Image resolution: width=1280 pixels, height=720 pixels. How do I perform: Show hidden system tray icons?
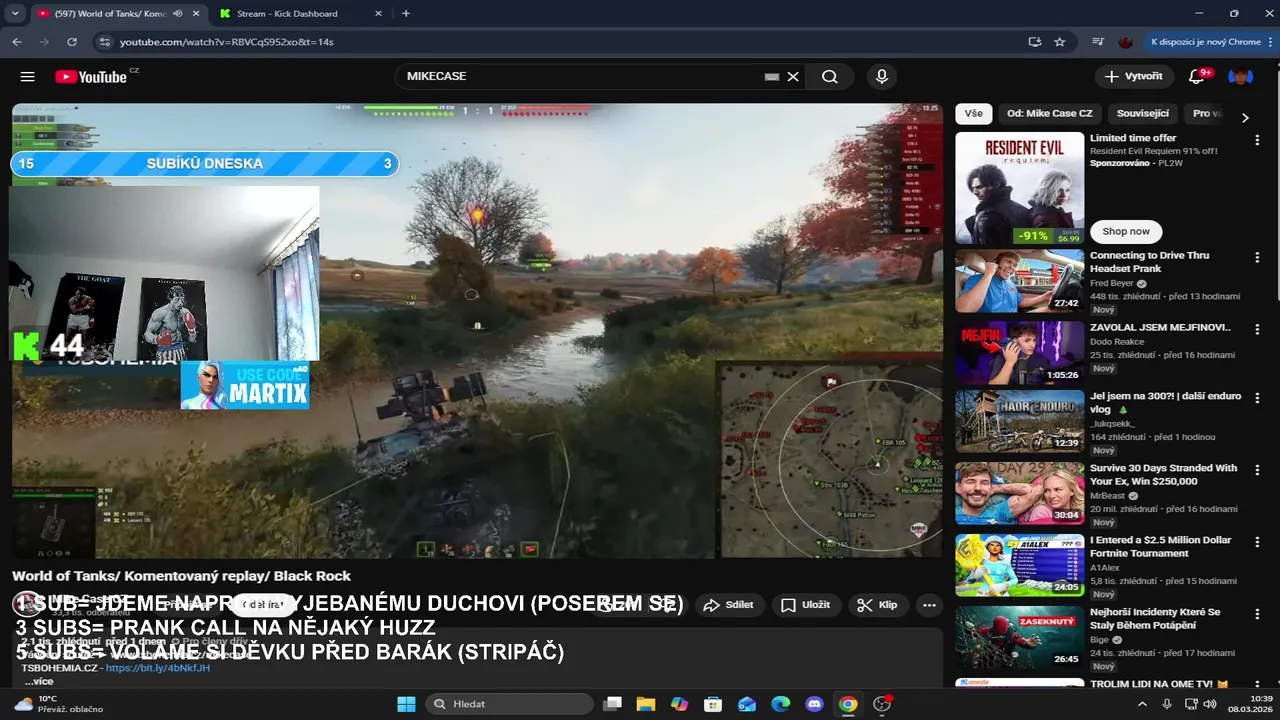[1142, 704]
